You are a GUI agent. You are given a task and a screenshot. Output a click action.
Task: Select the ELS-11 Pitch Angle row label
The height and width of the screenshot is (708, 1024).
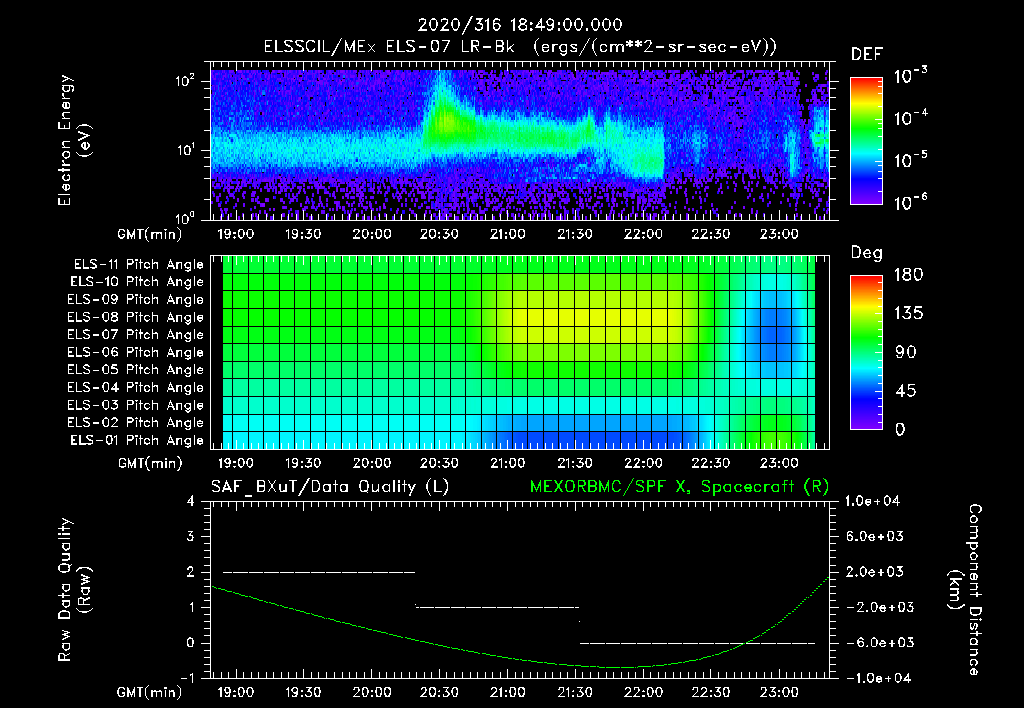[138, 265]
